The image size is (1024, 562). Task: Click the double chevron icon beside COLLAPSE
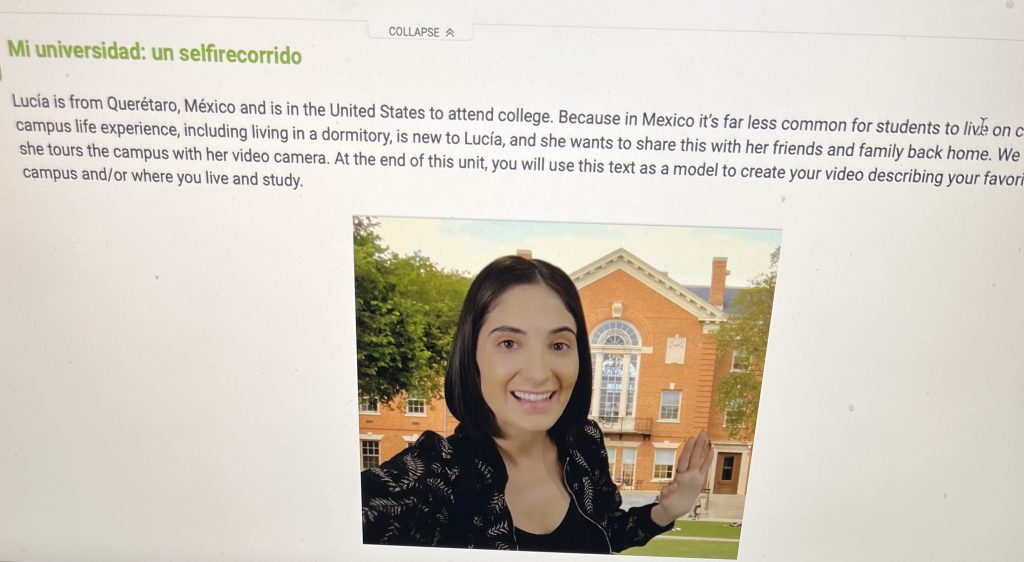point(449,33)
